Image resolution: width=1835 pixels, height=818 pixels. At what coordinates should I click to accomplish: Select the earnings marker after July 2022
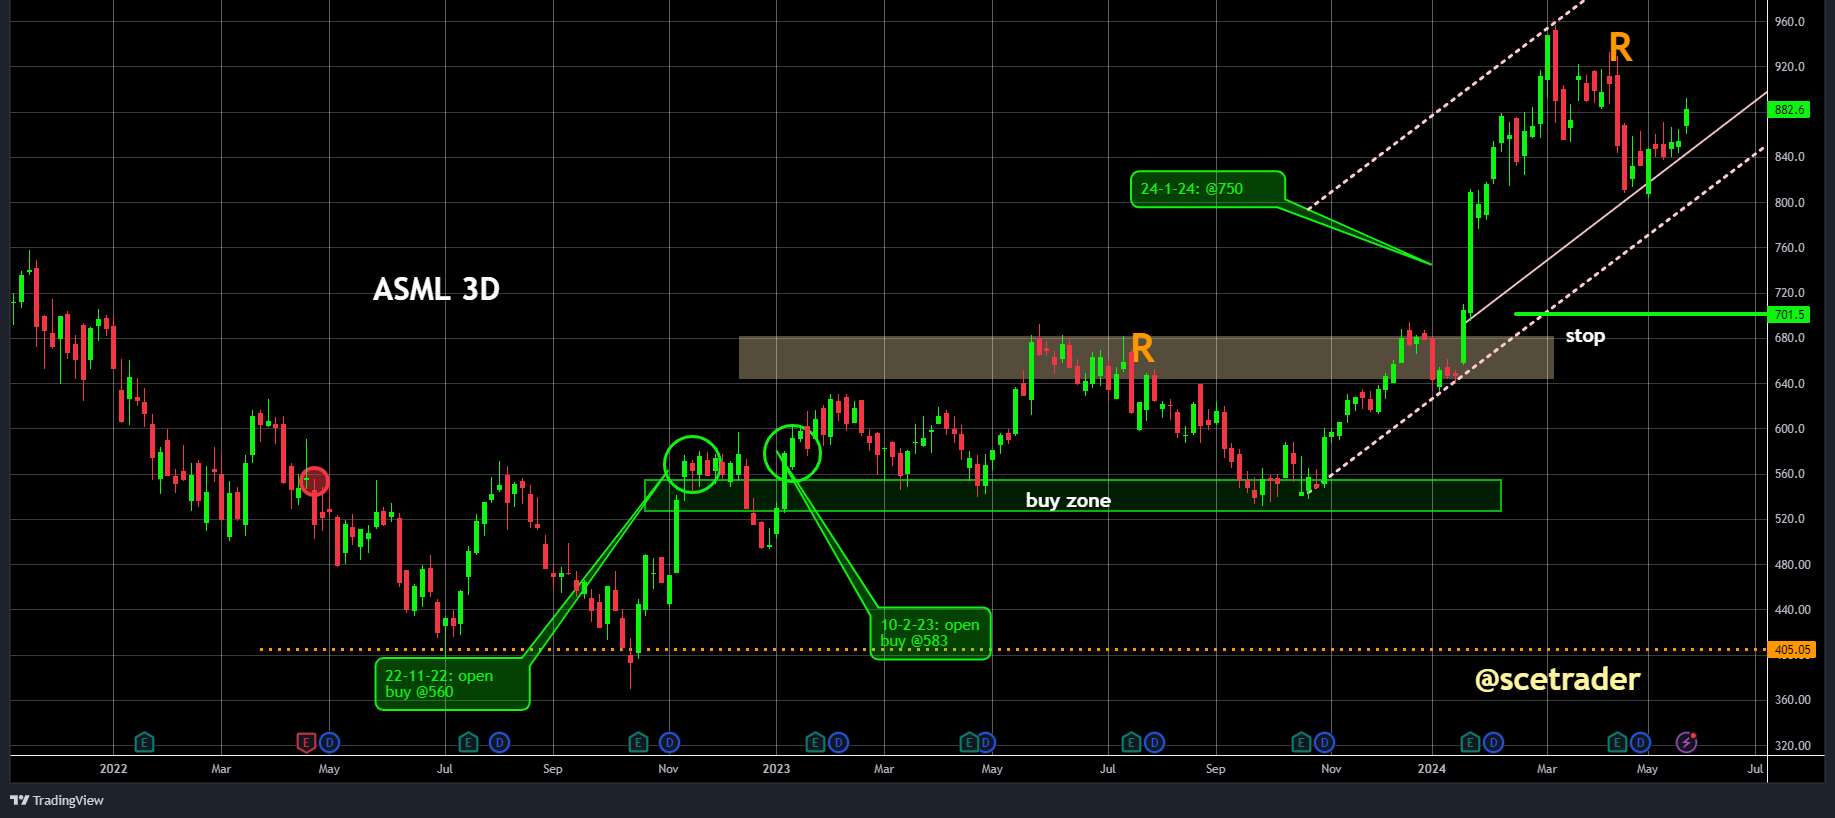click(x=468, y=742)
